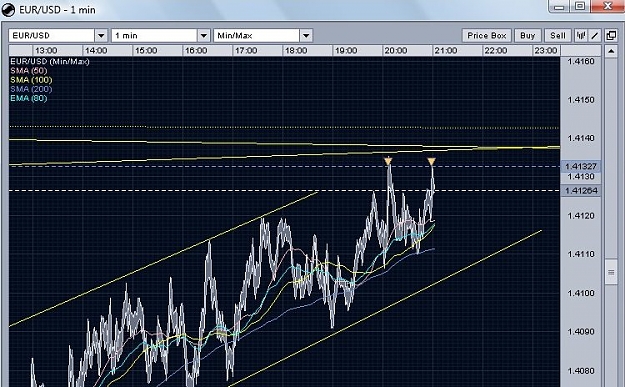
Task: Click the 1.4080 price axis label
Action: click(x=581, y=371)
